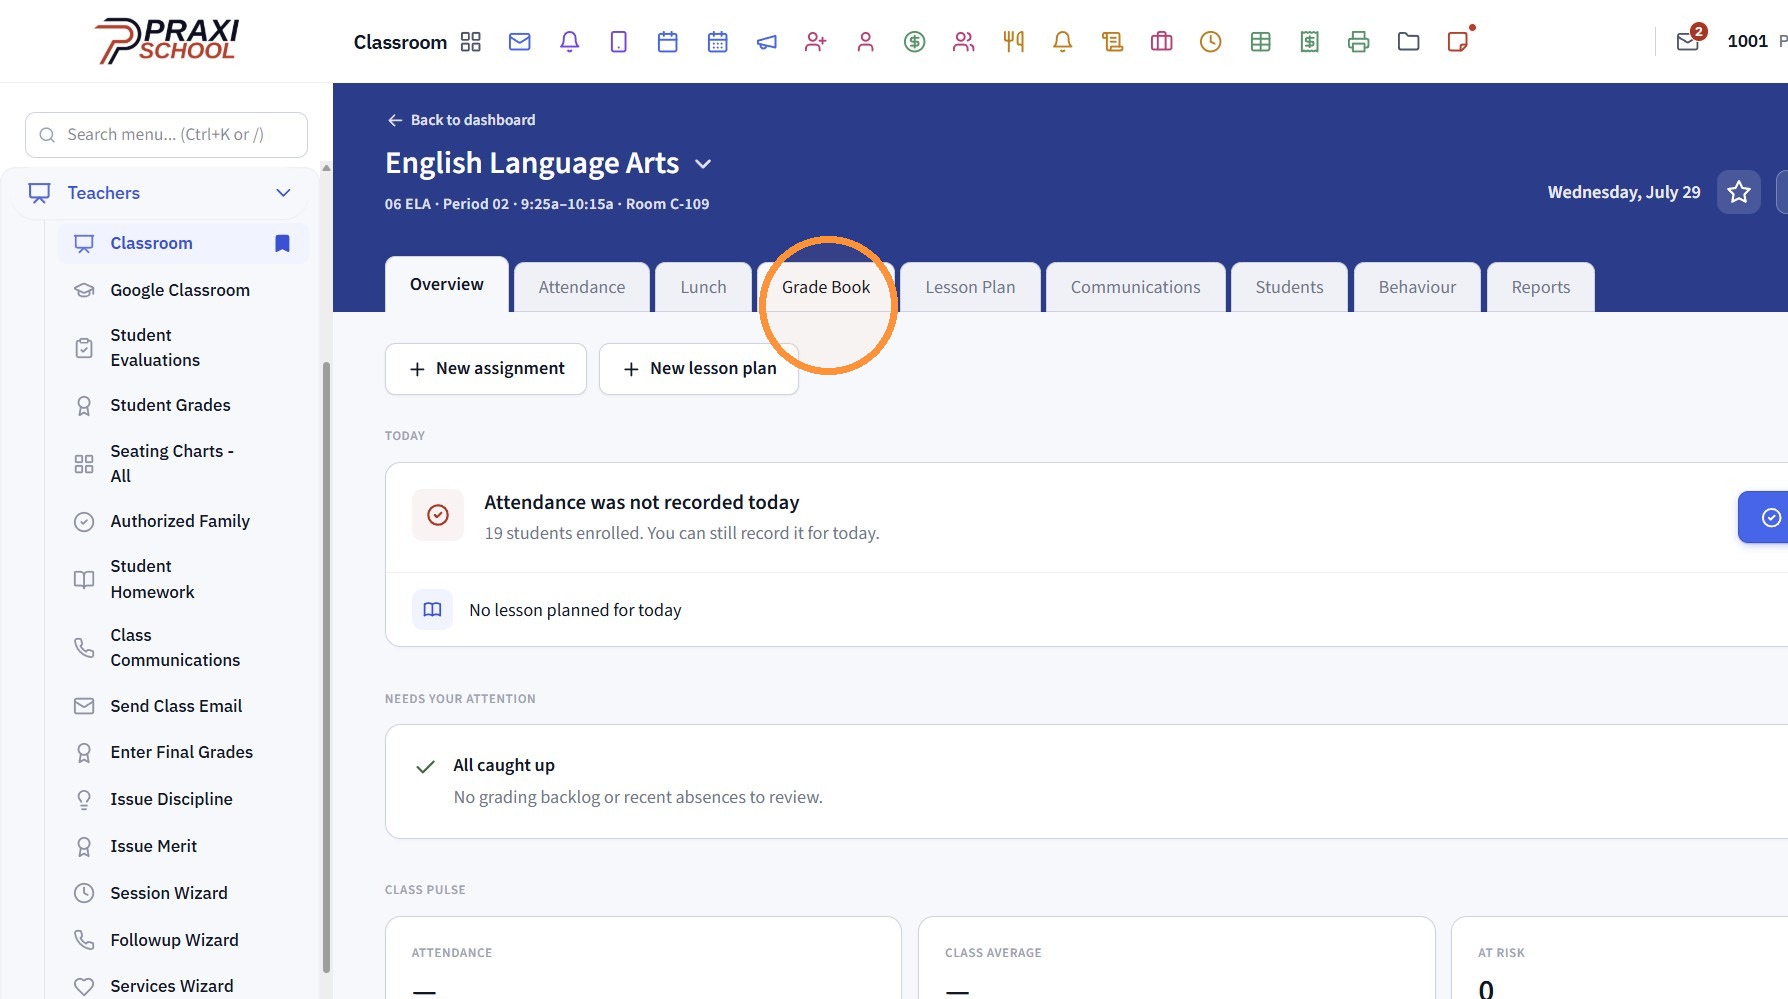Click the blue envelope icon in top toolbar
The height and width of the screenshot is (999, 1788).
pyautogui.click(x=520, y=42)
